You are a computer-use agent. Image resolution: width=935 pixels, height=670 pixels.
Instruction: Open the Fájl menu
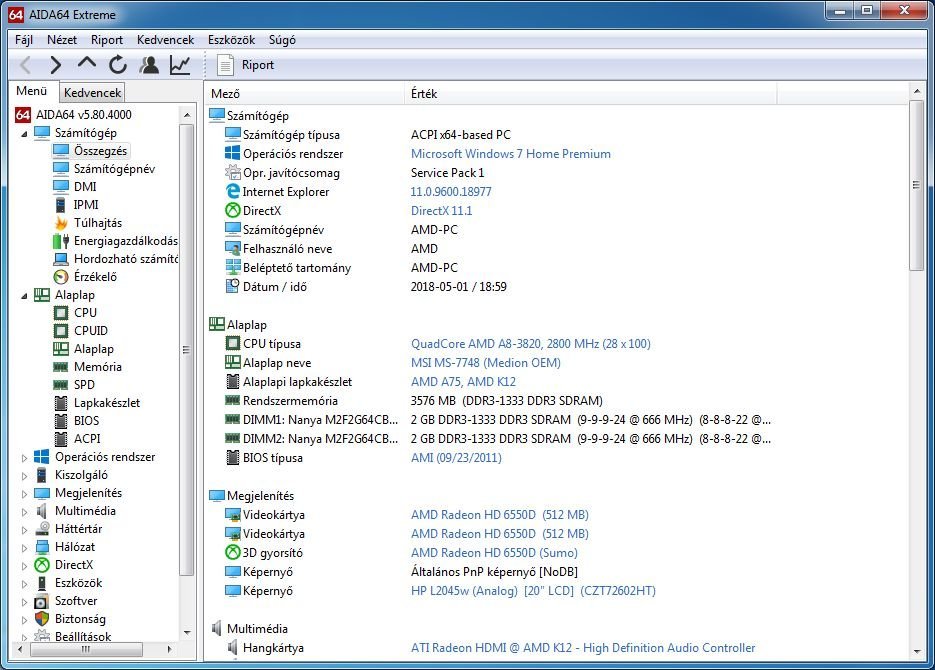coord(24,40)
